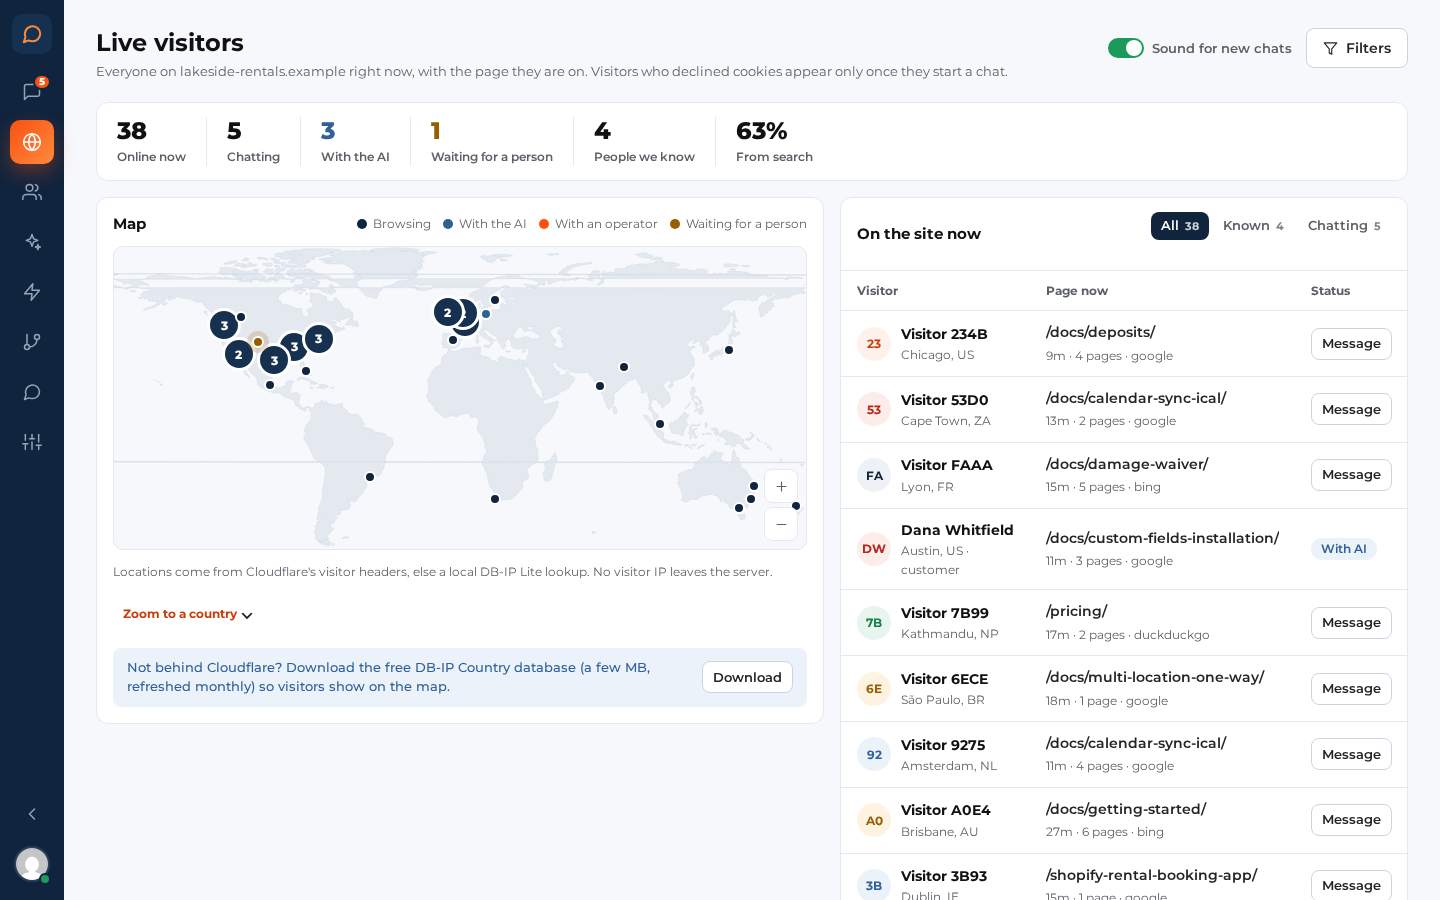Click the chat bubble logo in the sidebar
The image size is (1440, 900).
pos(32,34)
